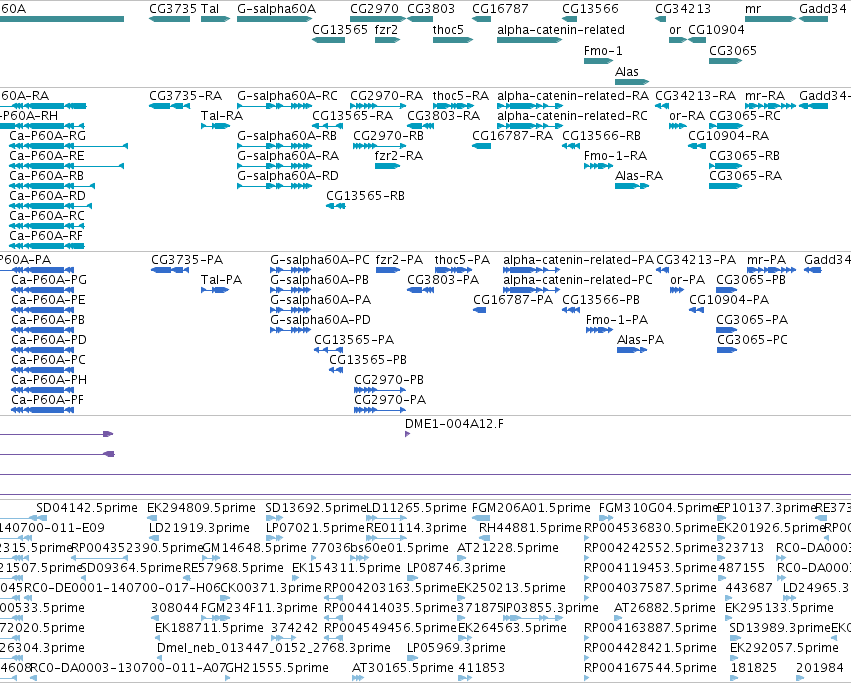Open the LP08746.3prime EST label
The width and height of the screenshot is (851, 683).
456,568
